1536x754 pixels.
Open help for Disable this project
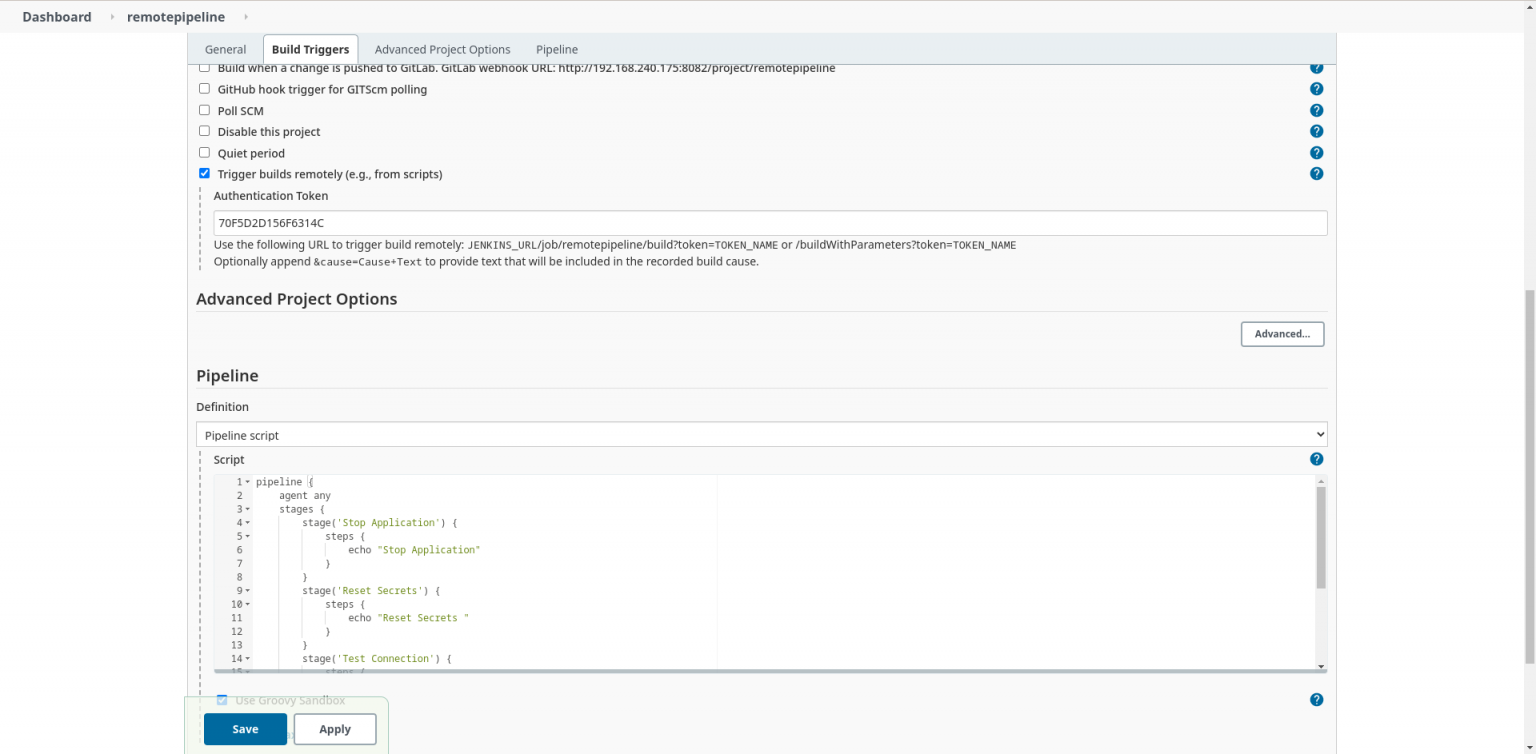1316,131
